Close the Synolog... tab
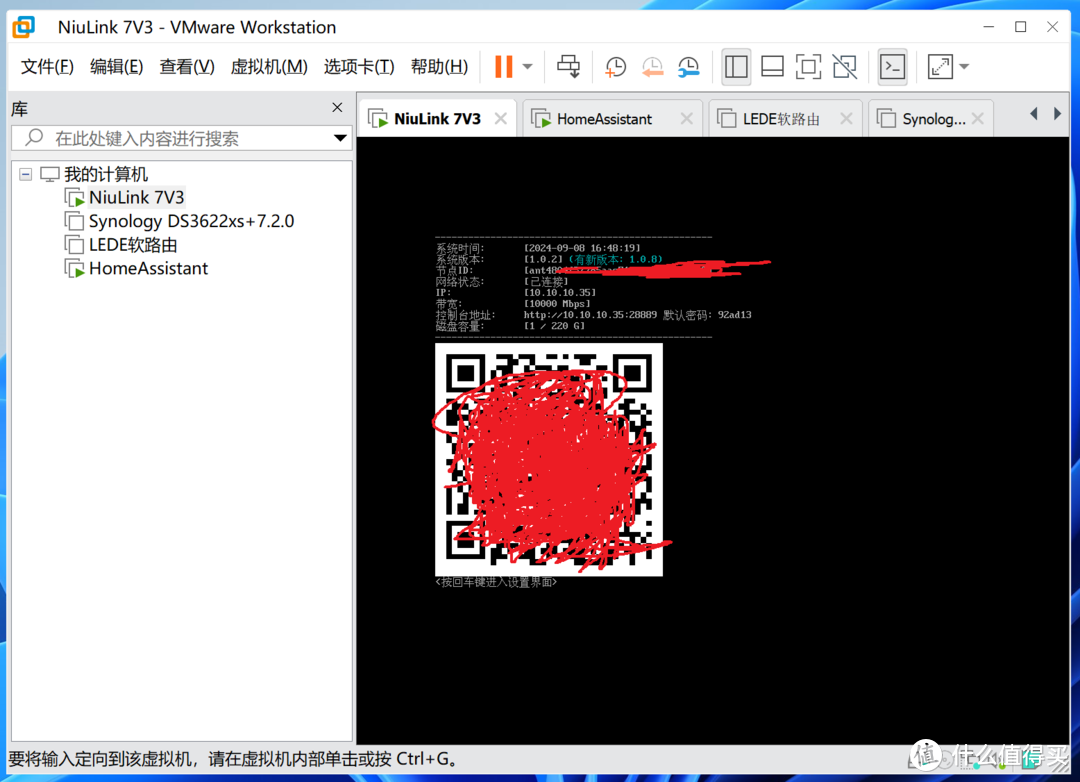This screenshot has height=782, width=1080. pos(978,119)
